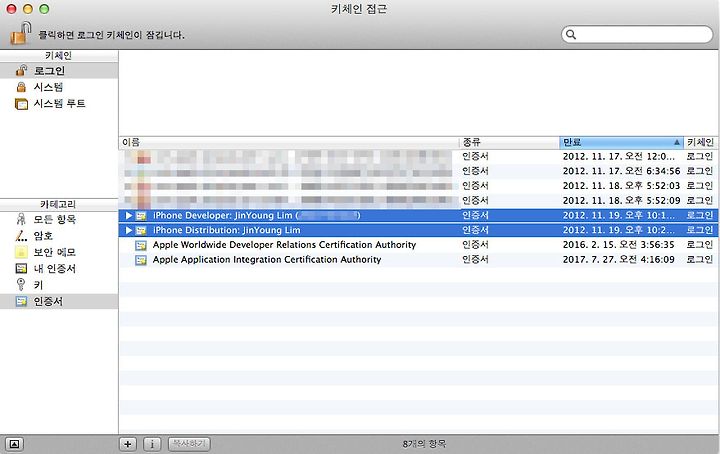The width and height of the screenshot is (720, 454).
Task: Click certificate icon of iPhone Distribution row
Action: coord(141,230)
